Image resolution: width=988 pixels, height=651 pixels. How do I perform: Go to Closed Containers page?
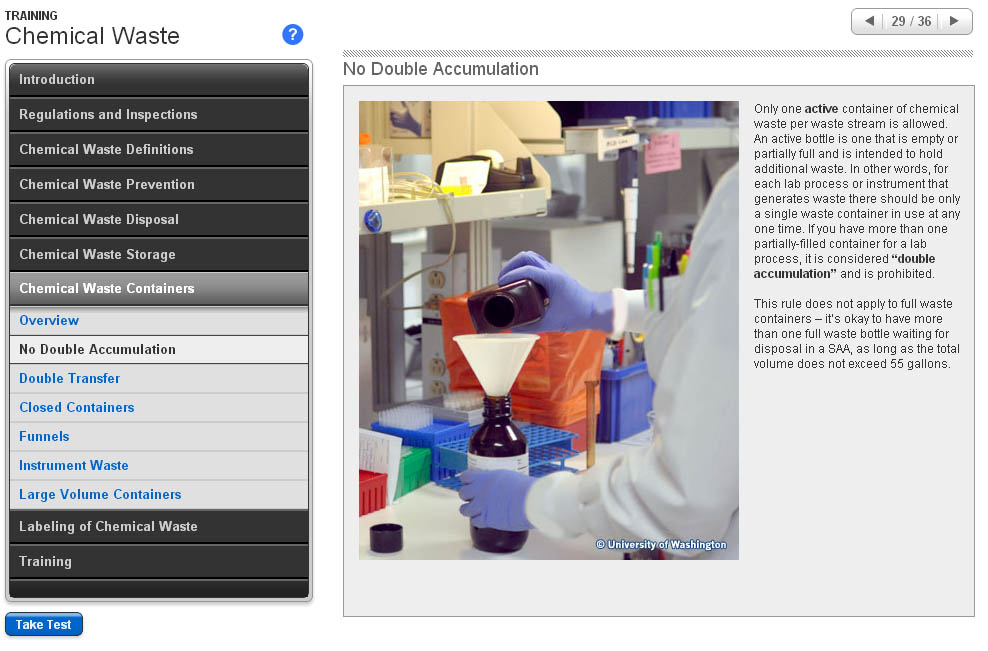(77, 408)
